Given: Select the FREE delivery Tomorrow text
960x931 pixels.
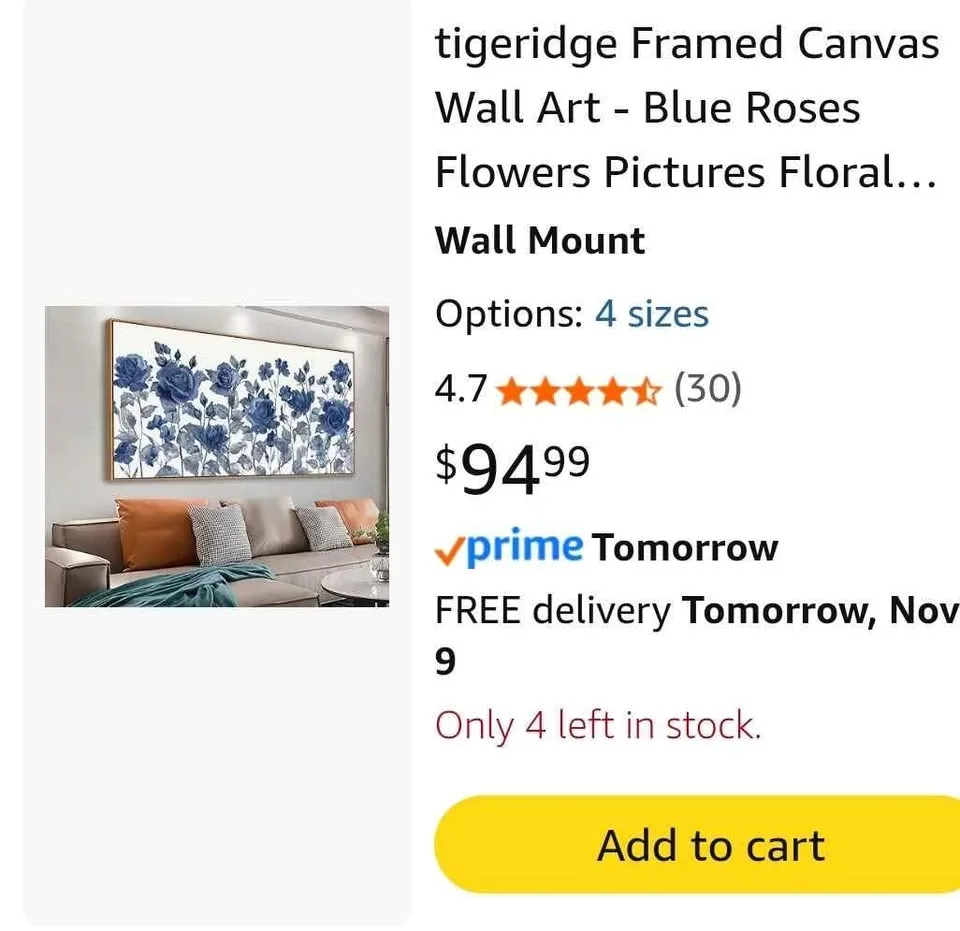Looking at the screenshot, I should pos(690,611).
